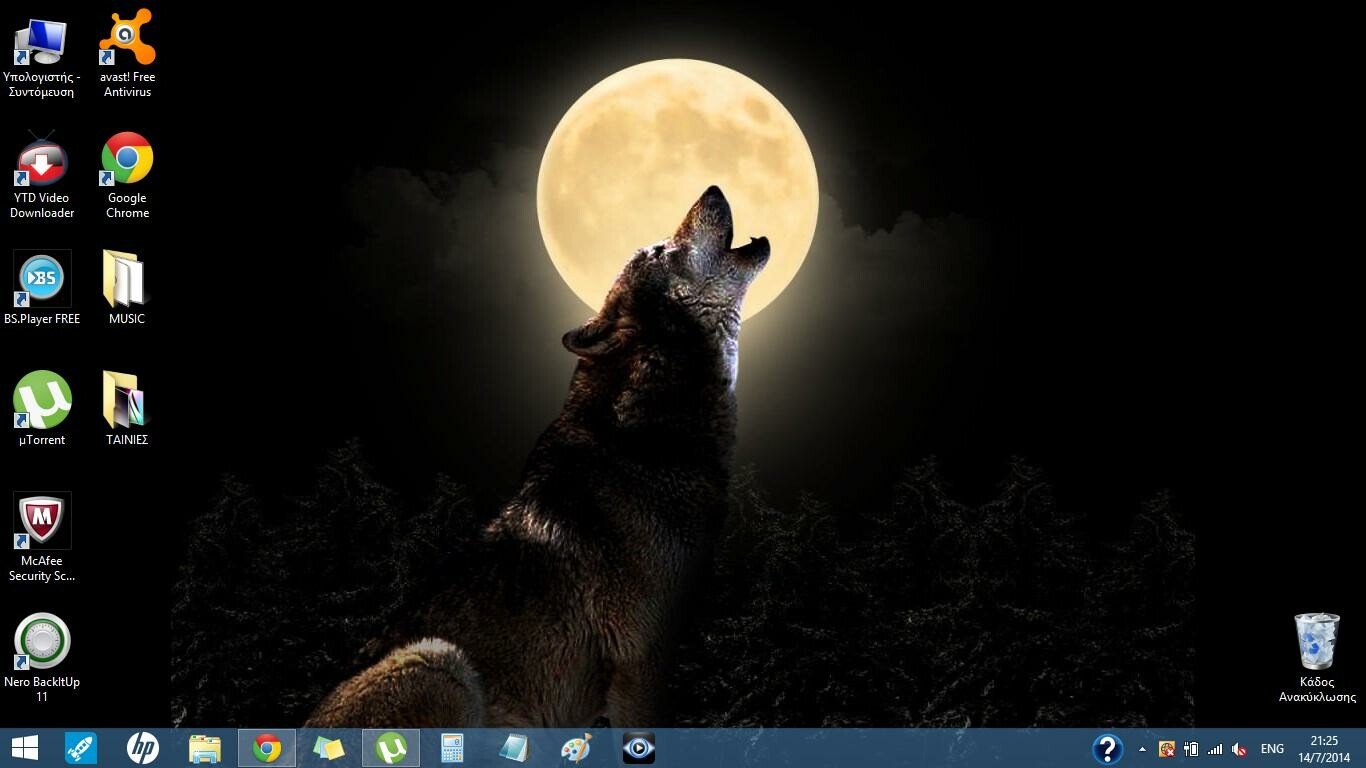Image resolution: width=1366 pixels, height=768 pixels.
Task: Open the ENG input language selector
Action: tap(1272, 749)
